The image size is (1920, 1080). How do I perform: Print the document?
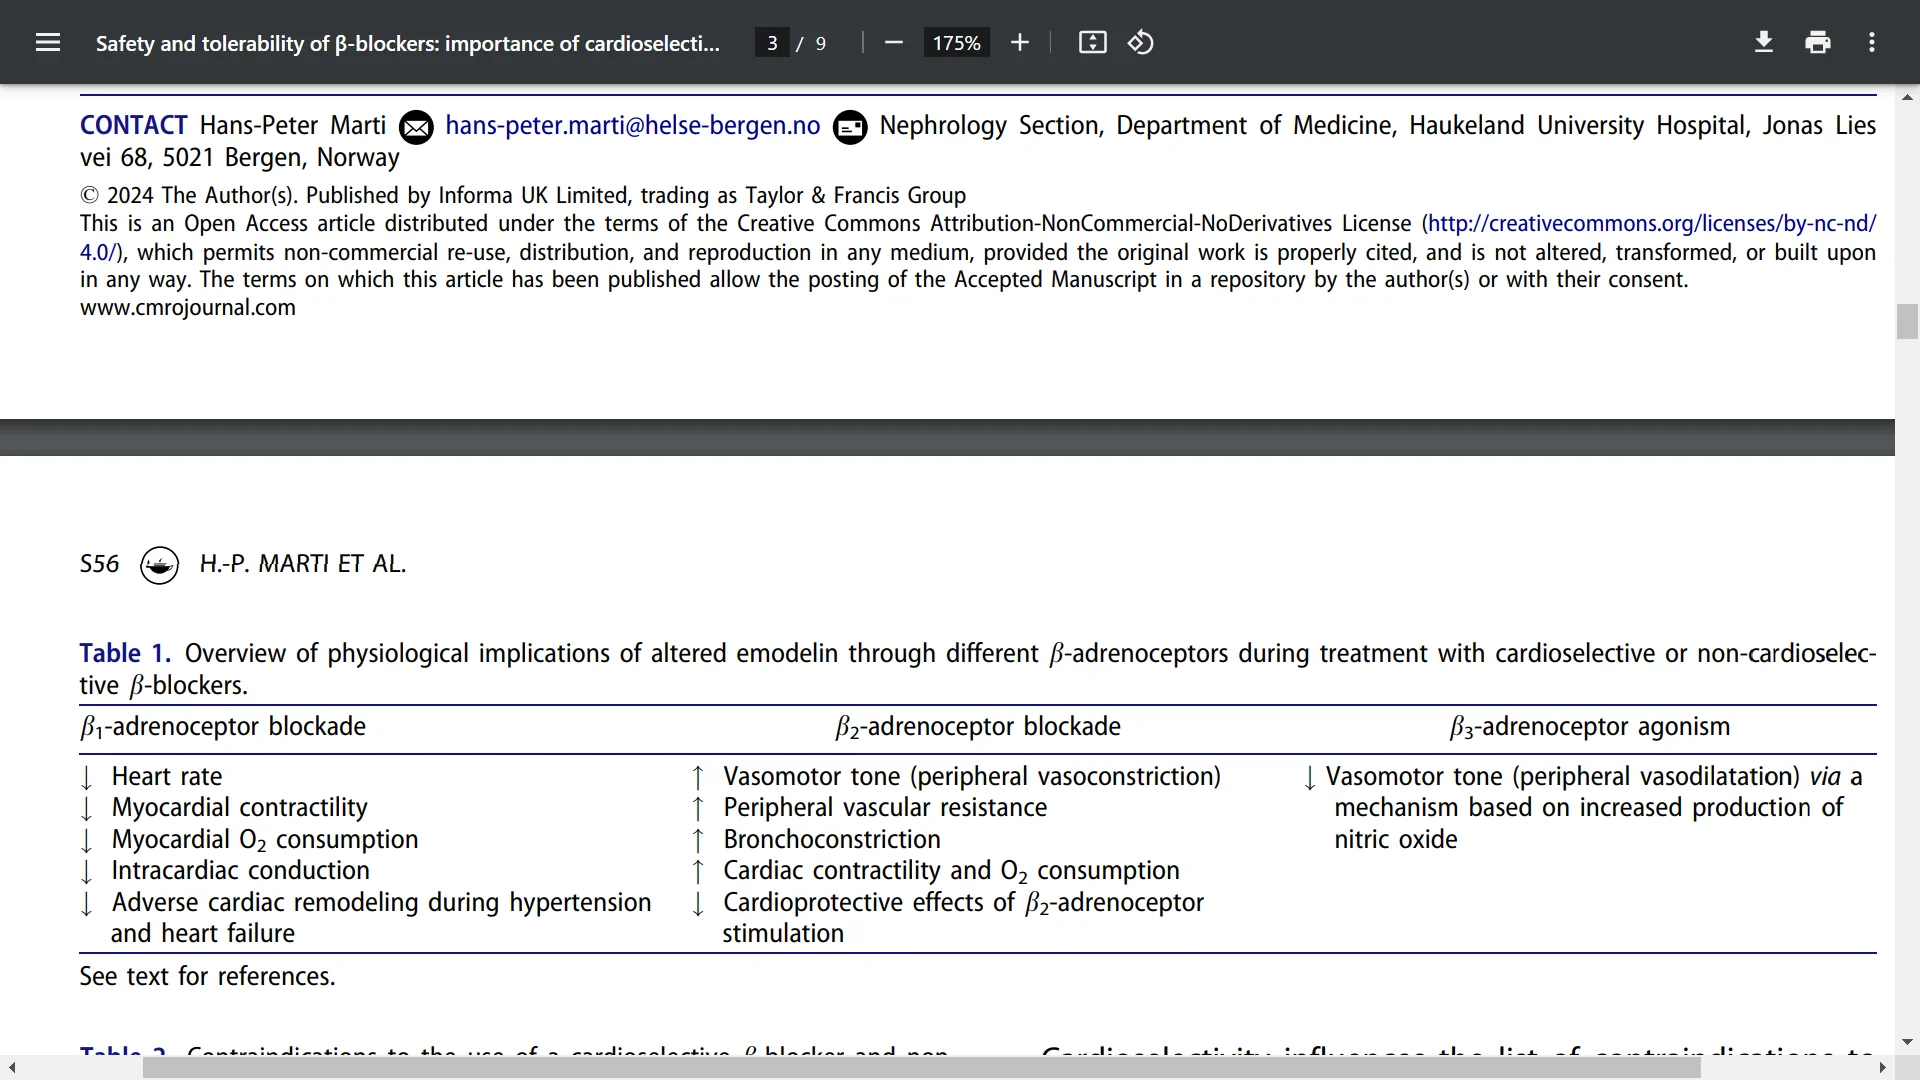(1818, 43)
